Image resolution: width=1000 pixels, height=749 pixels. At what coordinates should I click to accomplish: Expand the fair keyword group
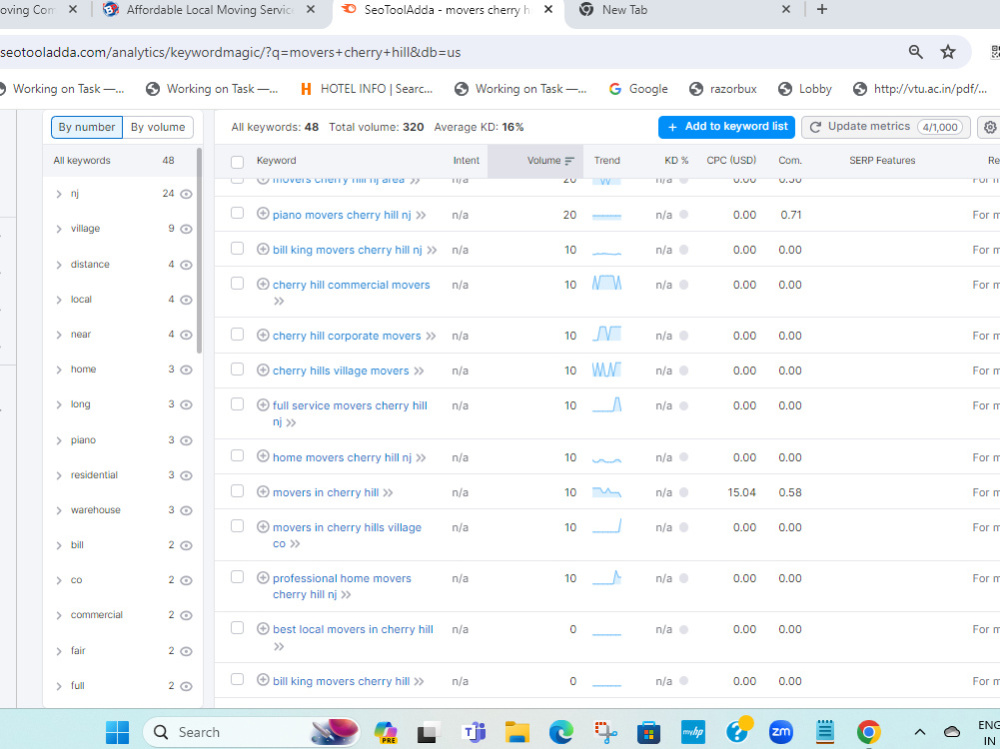(x=59, y=651)
